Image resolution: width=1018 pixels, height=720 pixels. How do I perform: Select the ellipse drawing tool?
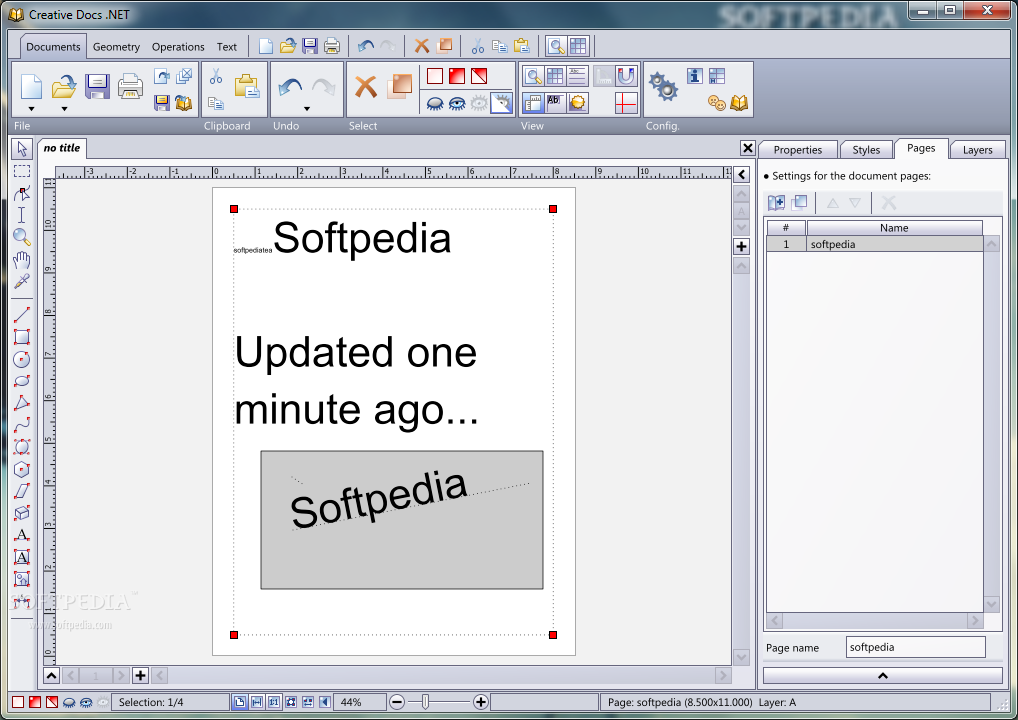pos(22,381)
